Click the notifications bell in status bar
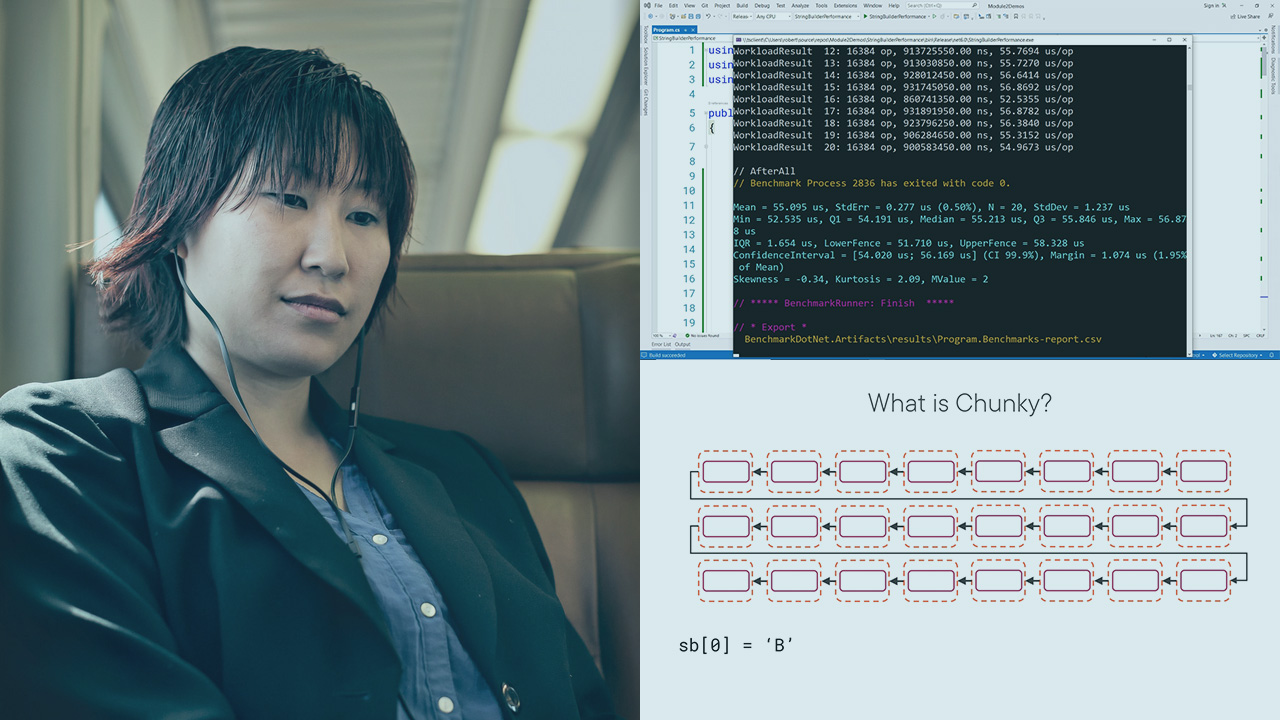 (1273, 355)
